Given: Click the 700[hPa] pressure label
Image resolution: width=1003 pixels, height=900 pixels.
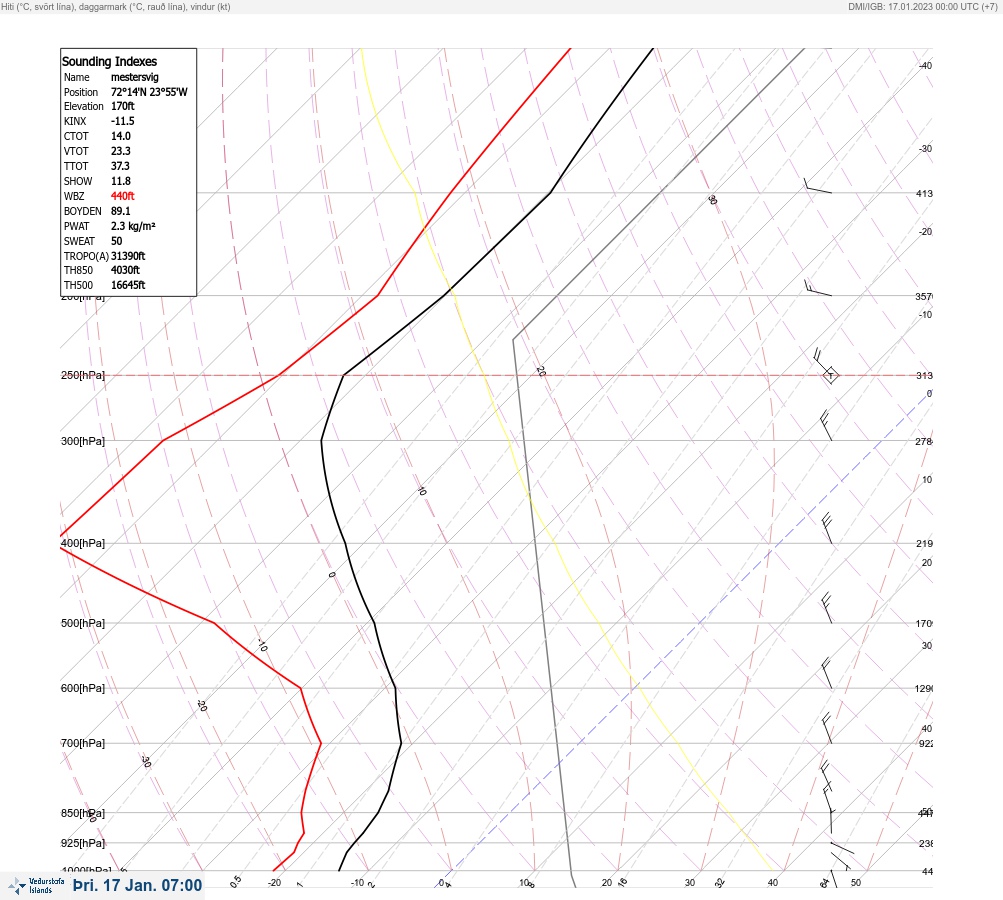Looking at the screenshot, I should pos(83,743).
